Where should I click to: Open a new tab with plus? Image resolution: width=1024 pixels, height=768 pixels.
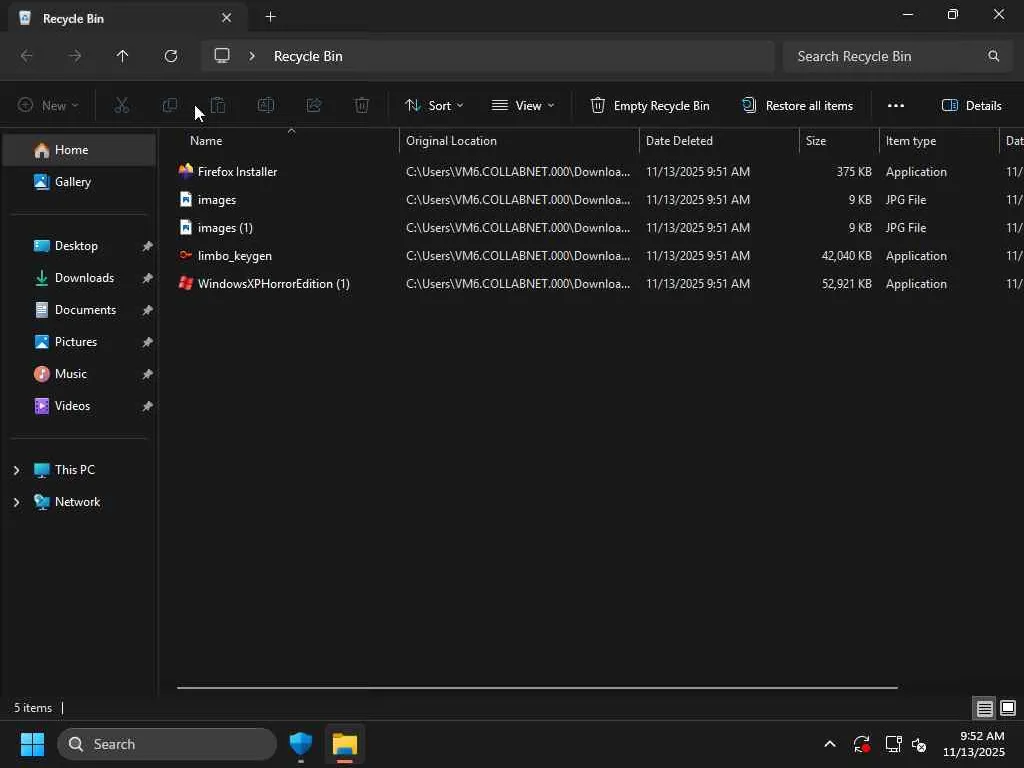[270, 17]
